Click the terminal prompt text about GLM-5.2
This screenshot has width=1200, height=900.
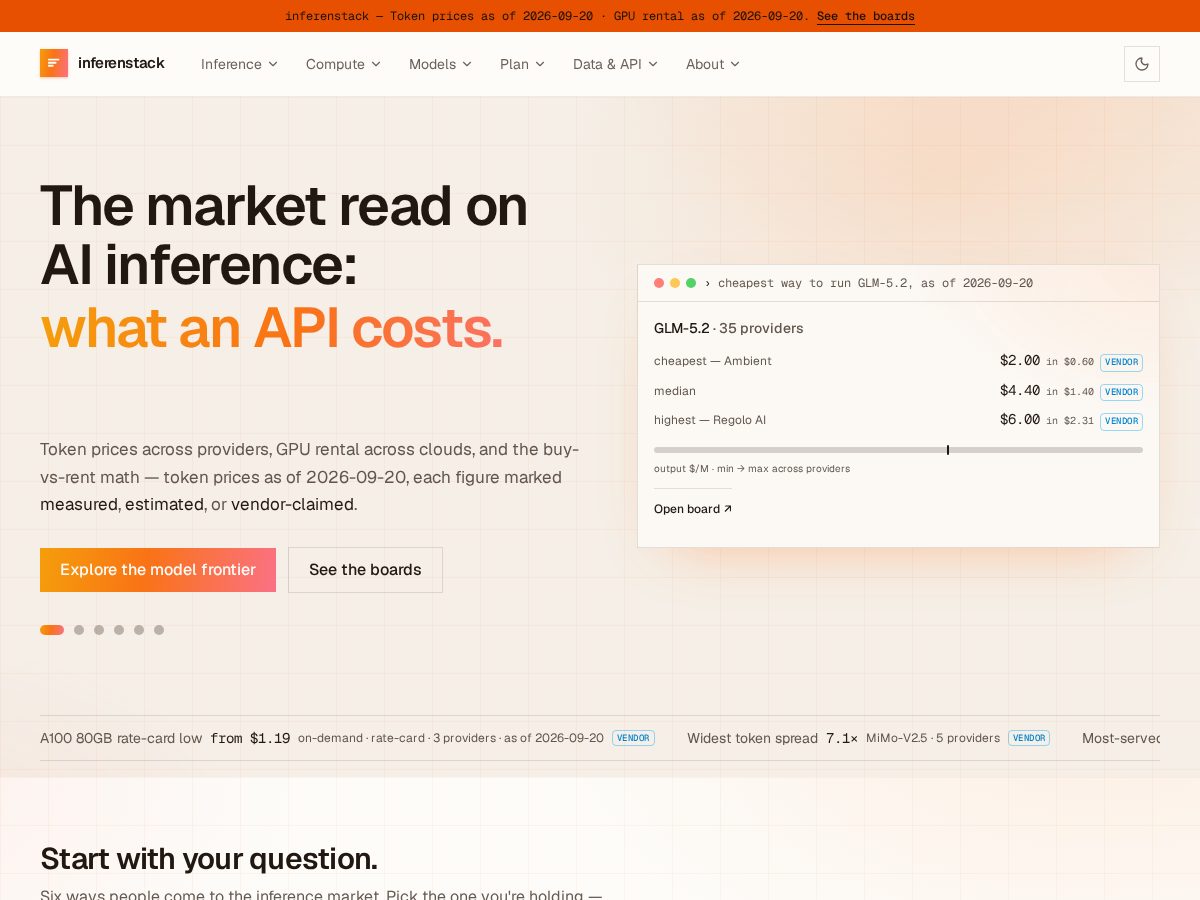coord(875,283)
